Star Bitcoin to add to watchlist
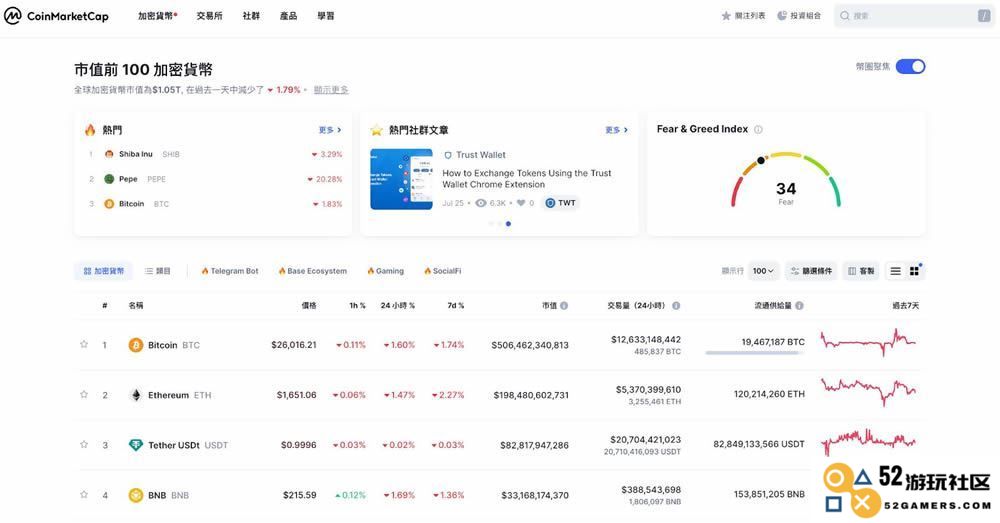This screenshot has width=1000, height=523. point(84,344)
